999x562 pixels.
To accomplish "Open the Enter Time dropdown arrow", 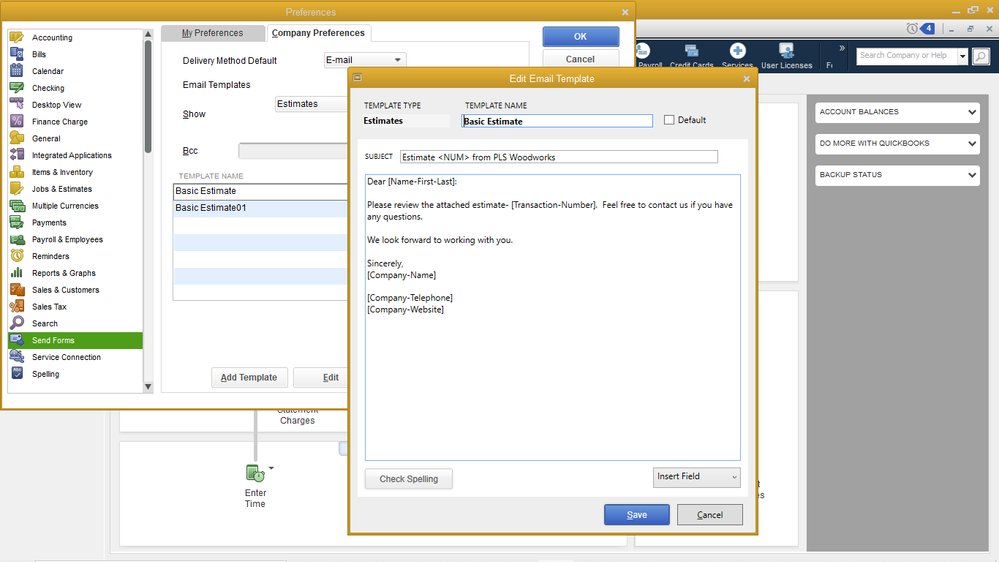I will [x=271, y=468].
